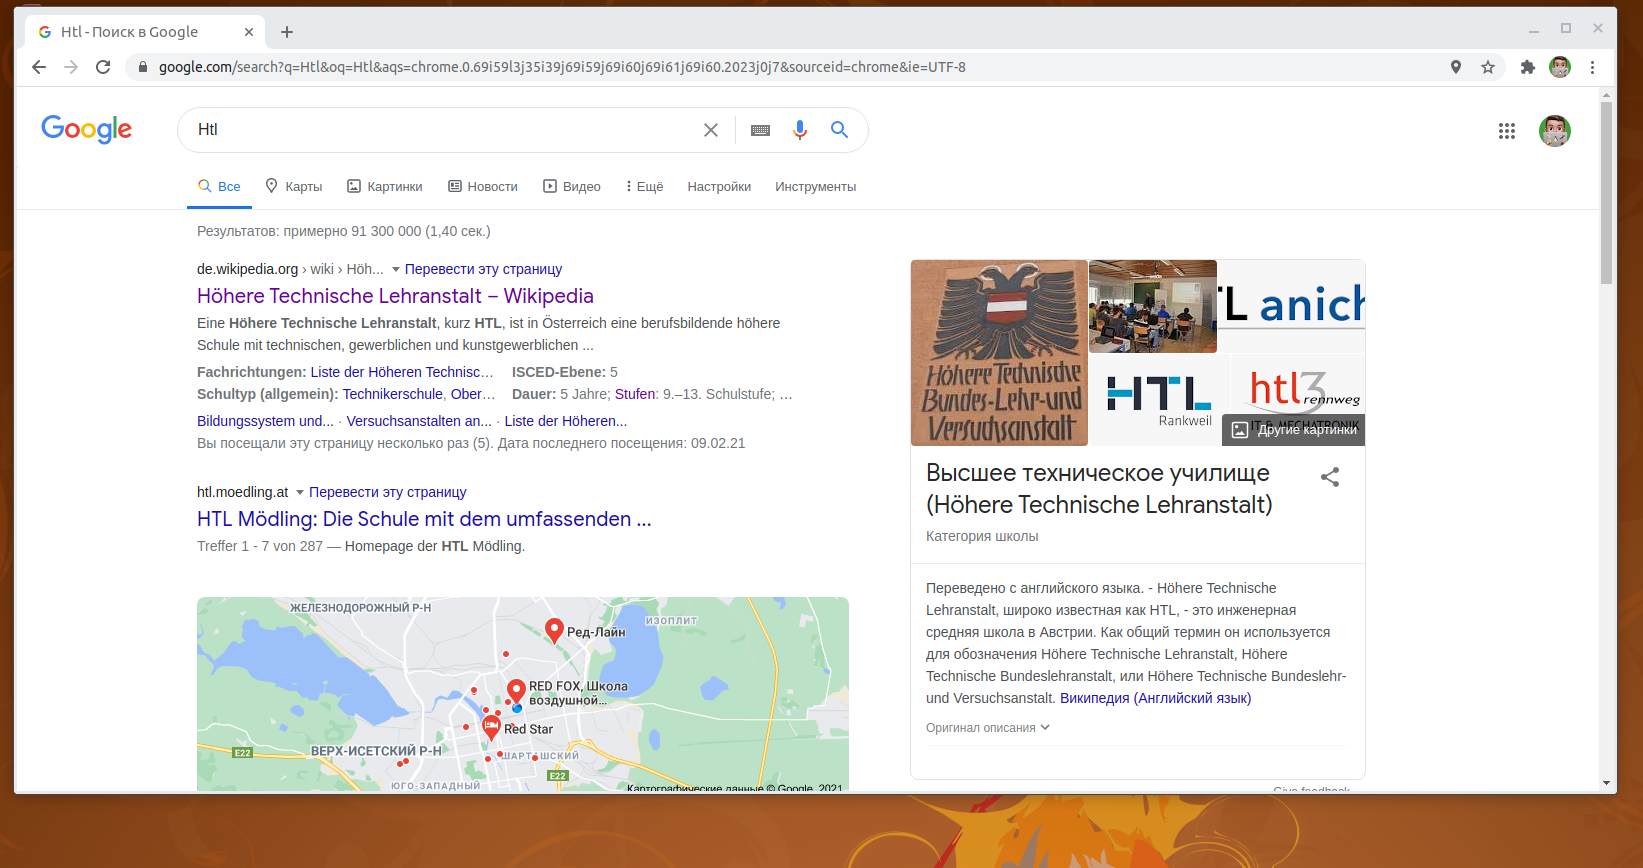The width and height of the screenshot is (1643, 868).
Task: Switch to Картинки tab
Action: tap(384, 187)
